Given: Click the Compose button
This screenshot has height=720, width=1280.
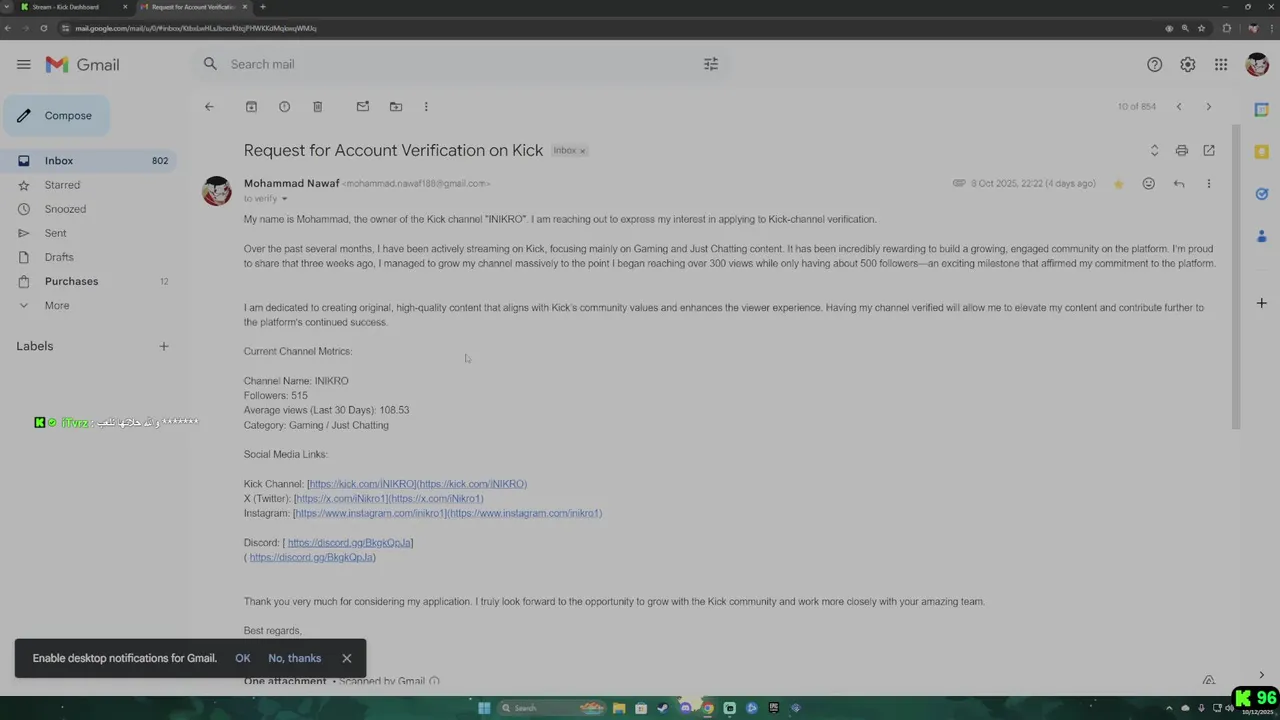Looking at the screenshot, I should coord(56,116).
